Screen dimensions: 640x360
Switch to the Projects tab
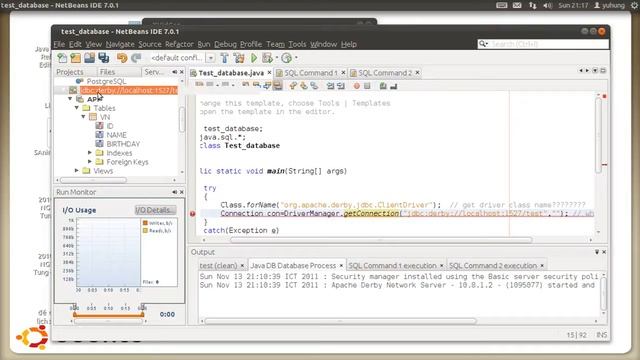pyautogui.click(x=70, y=72)
